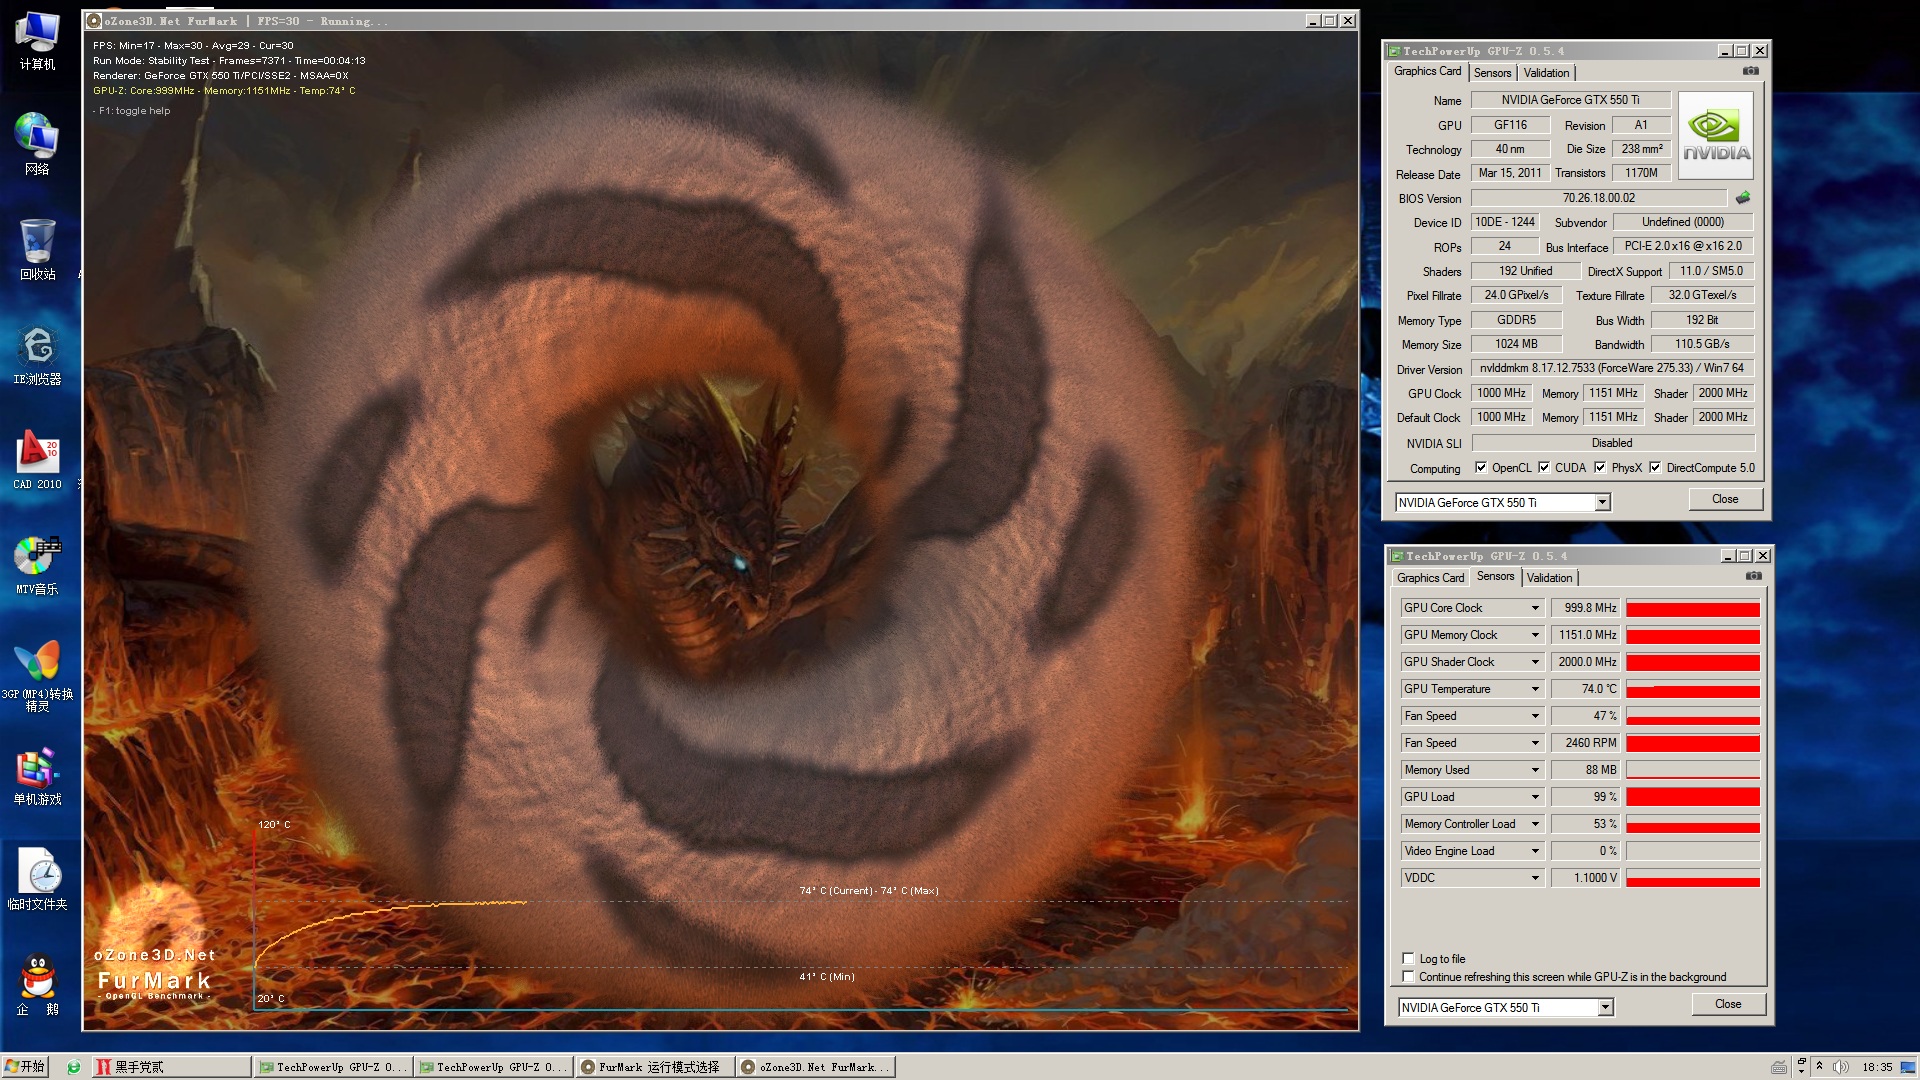Switch to Graphics Card tab in lower GPU-Z window
1920x1080 pixels.
coord(1430,578)
